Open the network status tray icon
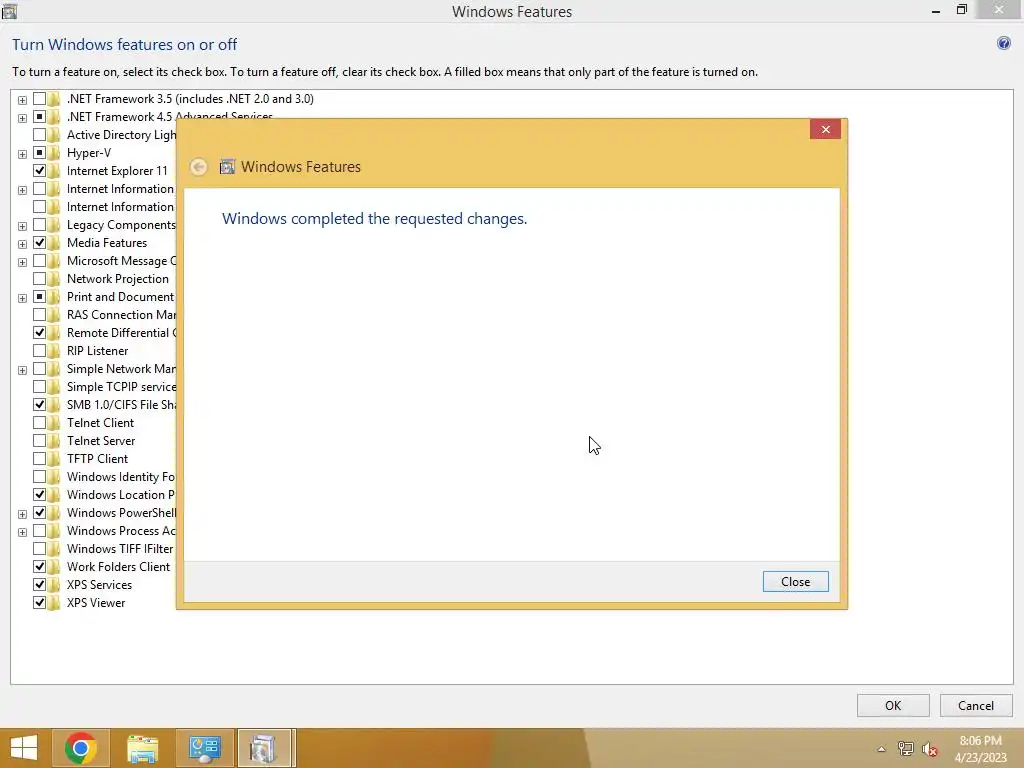 [905, 749]
